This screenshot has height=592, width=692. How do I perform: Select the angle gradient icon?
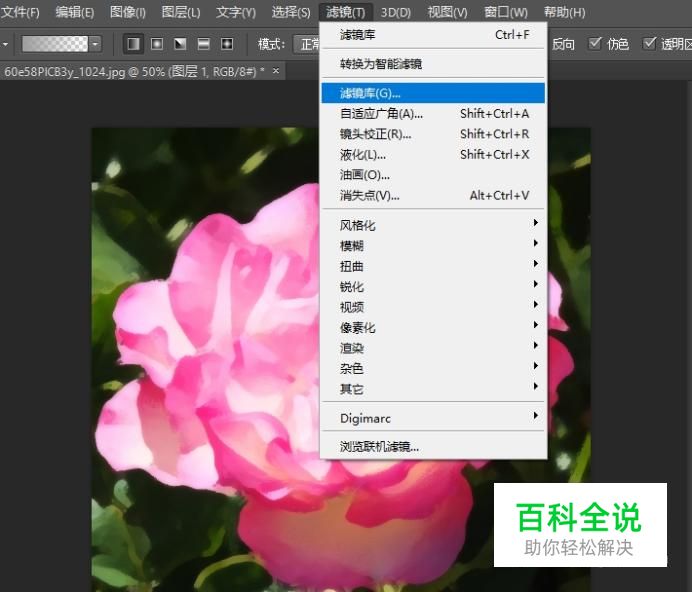[180, 44]
